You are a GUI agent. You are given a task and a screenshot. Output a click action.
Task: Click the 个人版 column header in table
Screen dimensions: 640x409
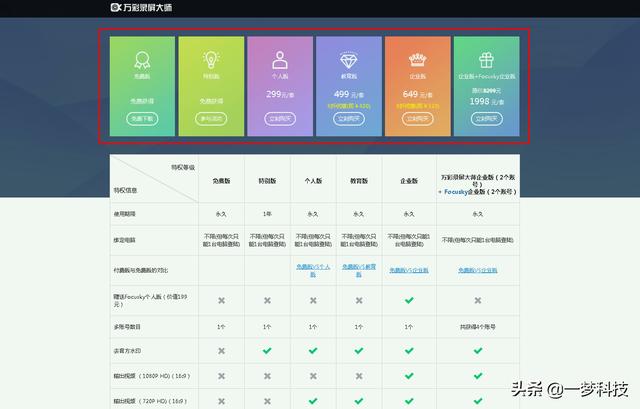tap(313, 181)
